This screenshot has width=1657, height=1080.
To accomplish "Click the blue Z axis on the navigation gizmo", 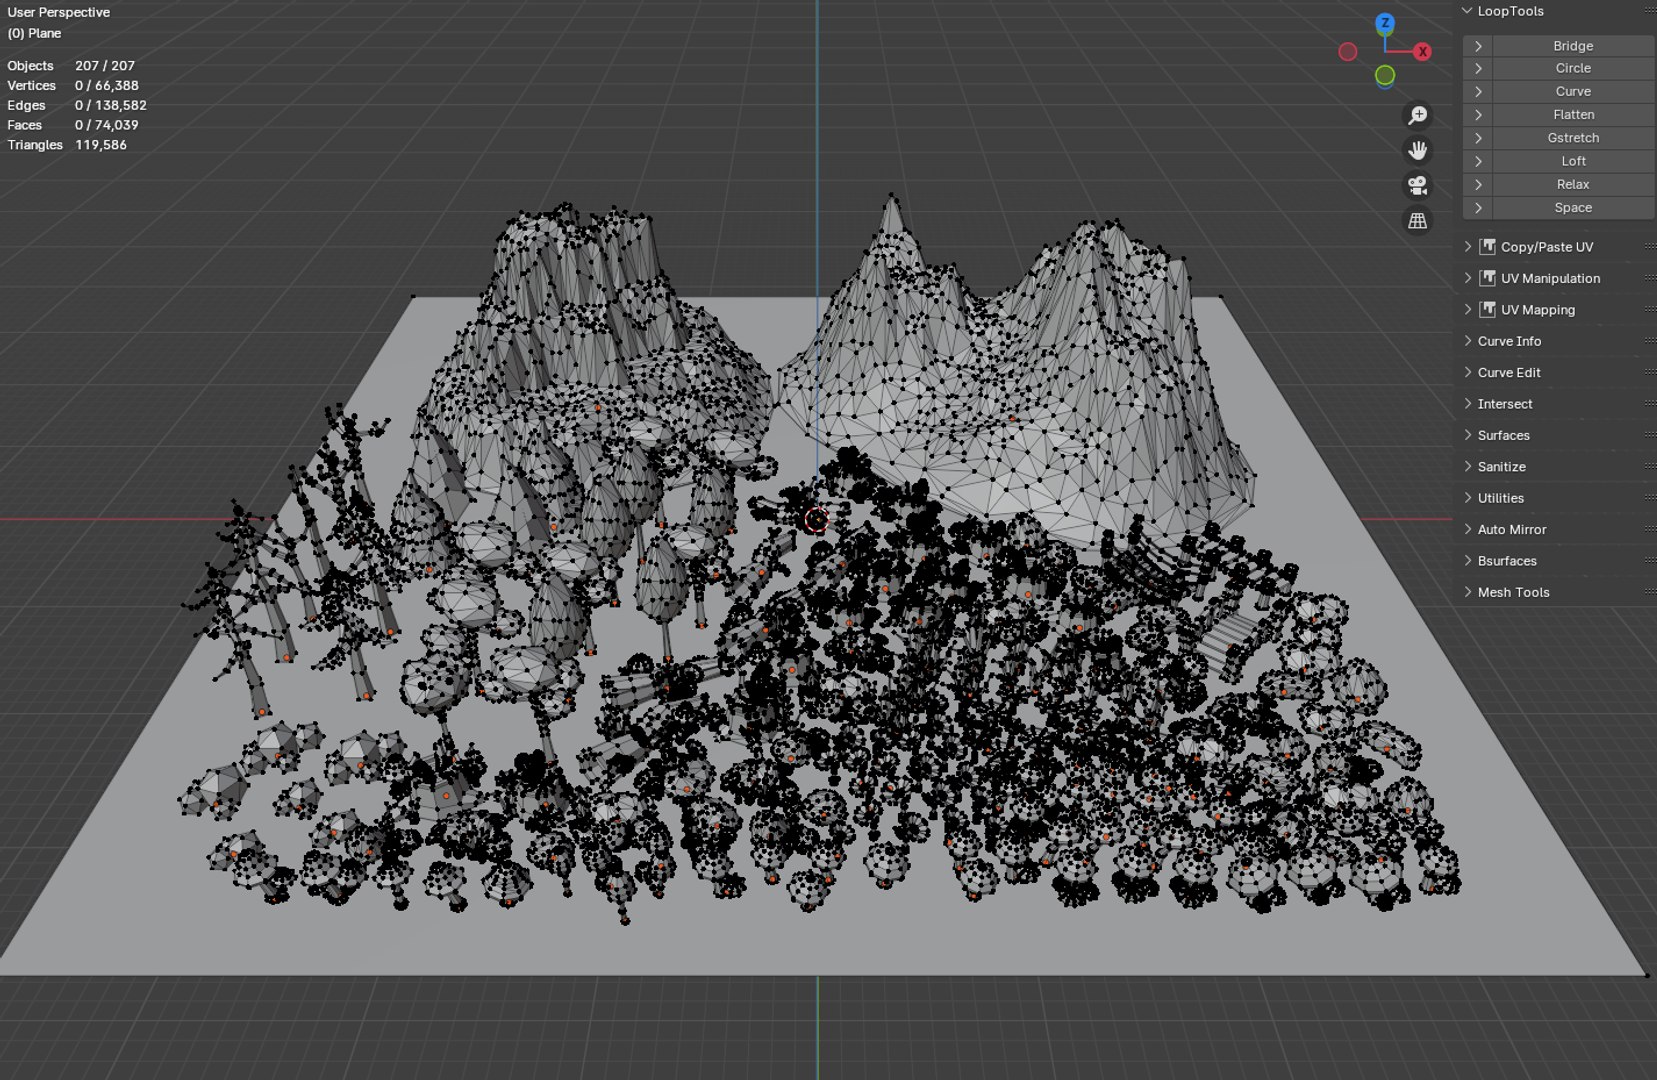I will click(x=1385, y=23).
